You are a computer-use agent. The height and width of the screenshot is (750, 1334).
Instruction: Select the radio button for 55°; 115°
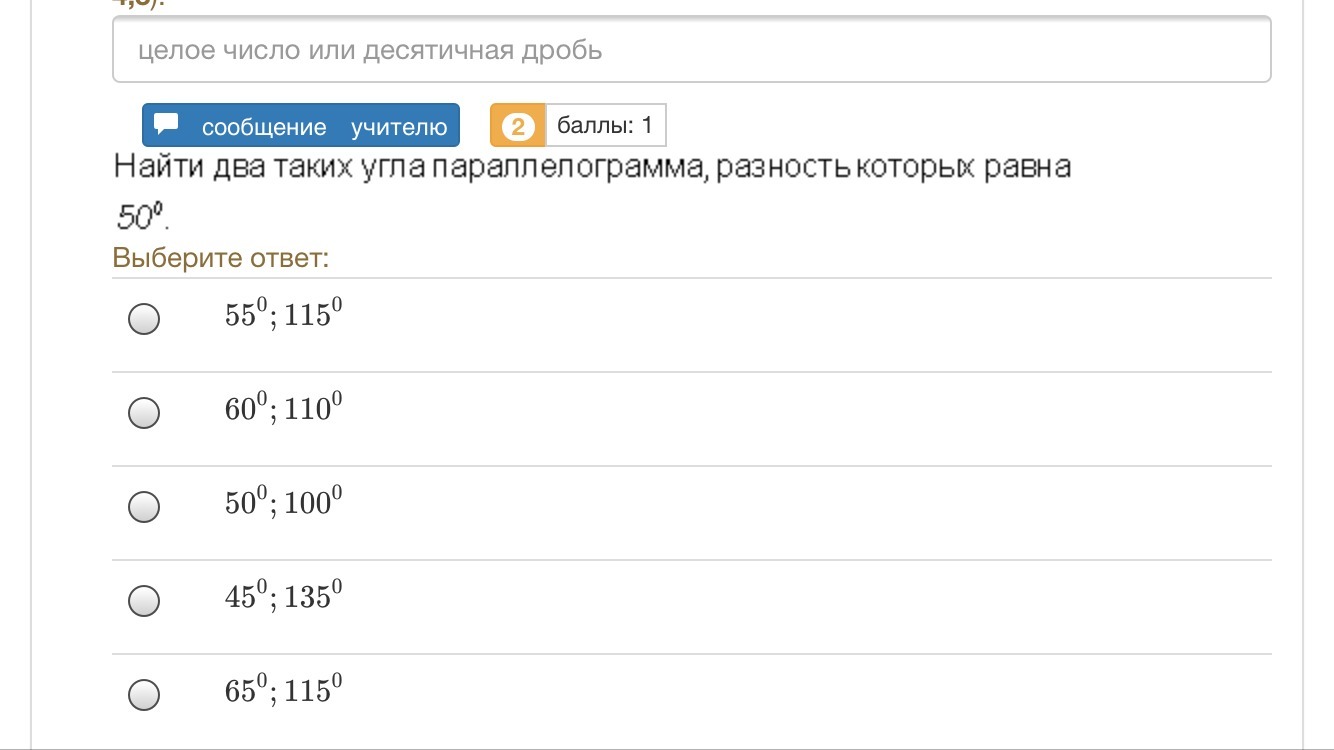[144, 319]
